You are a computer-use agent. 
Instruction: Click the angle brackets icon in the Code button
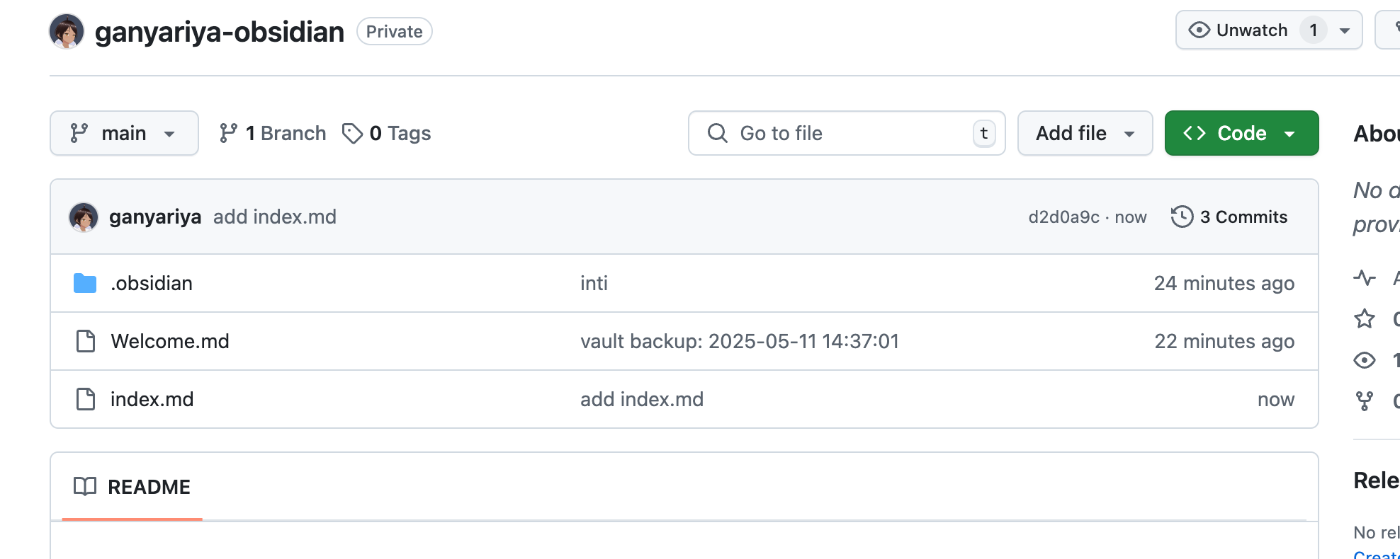(1194, 133)
